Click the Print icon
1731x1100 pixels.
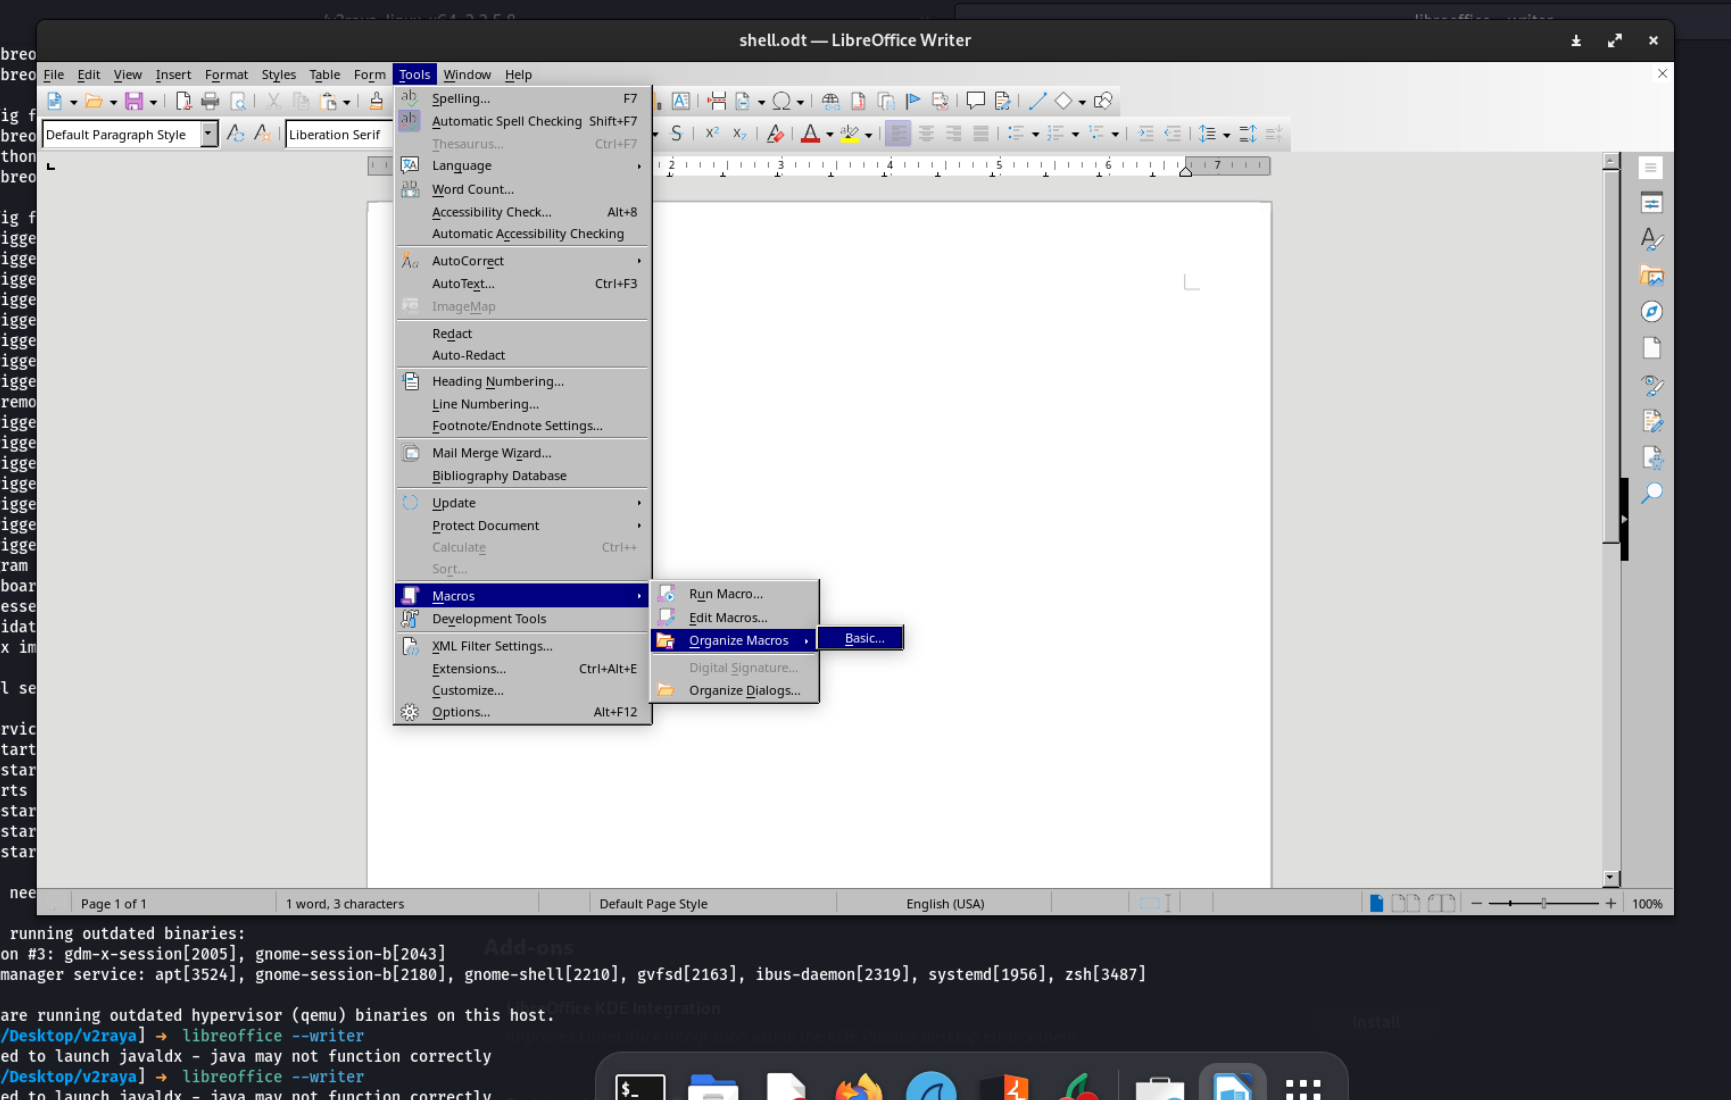click(x=210, y=101)
